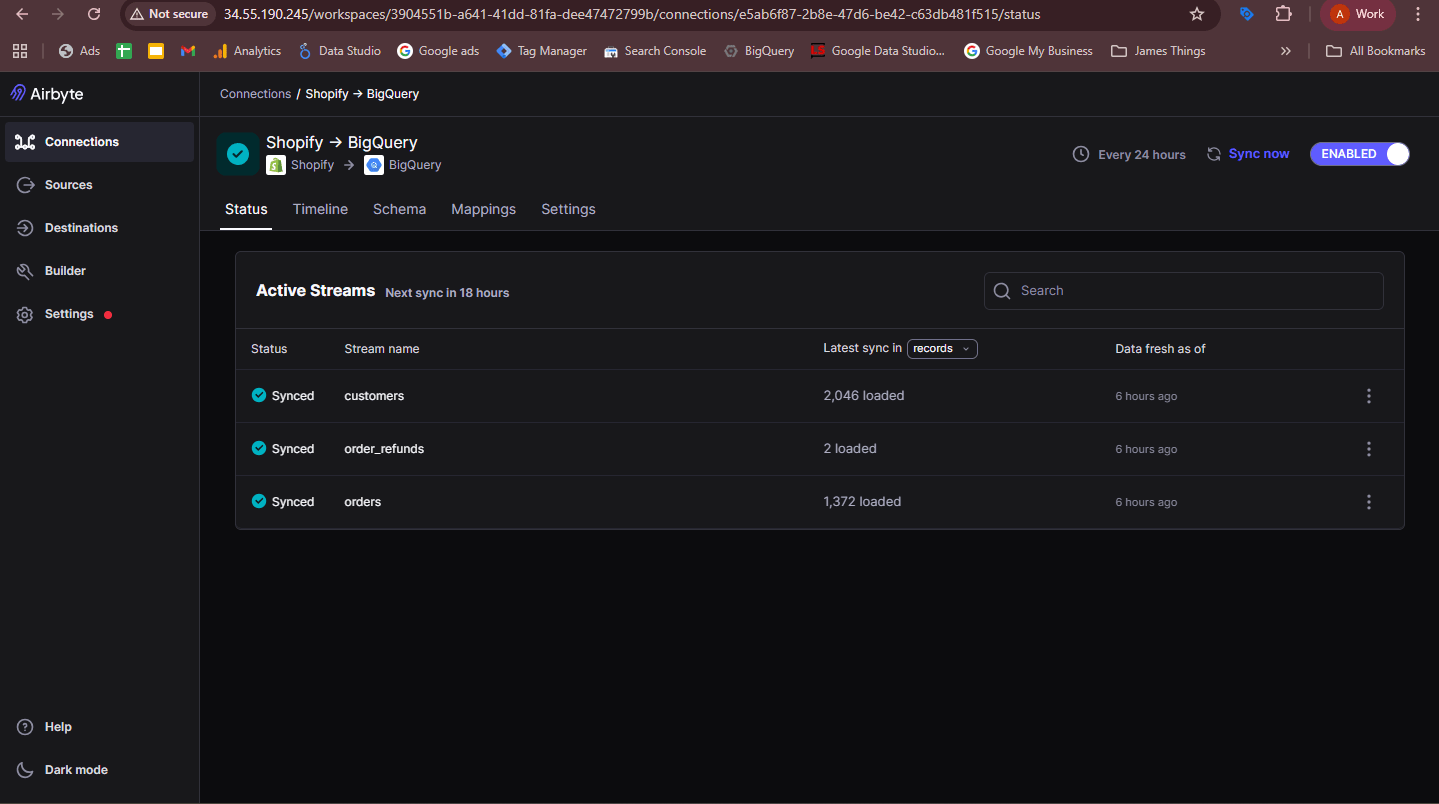1439x804 pixels.
Task: Select the Status tab
Action: (x=246, y=209)
